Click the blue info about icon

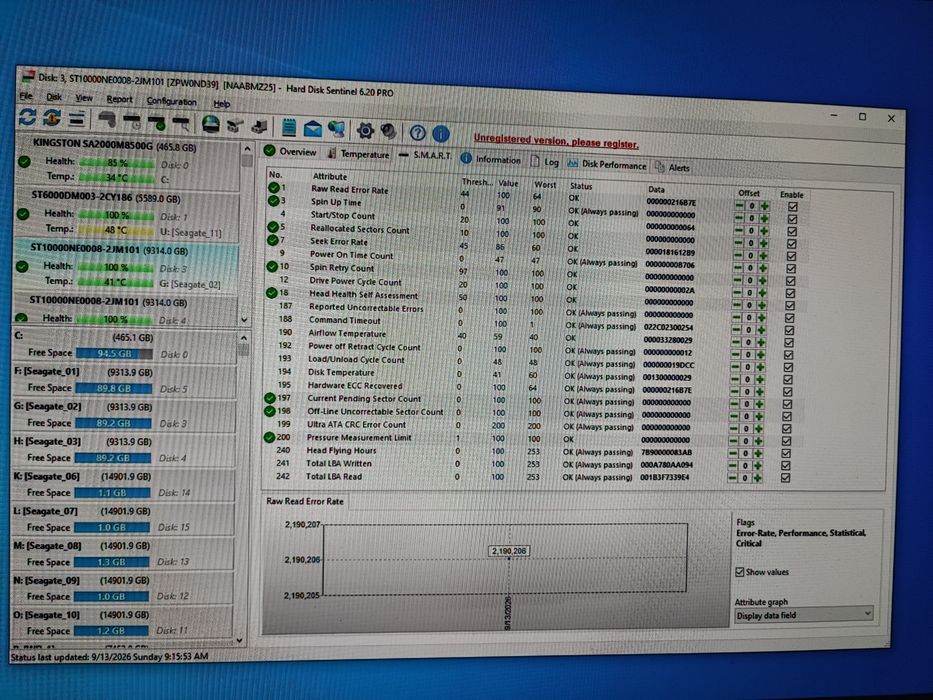[x=441, y=133]
